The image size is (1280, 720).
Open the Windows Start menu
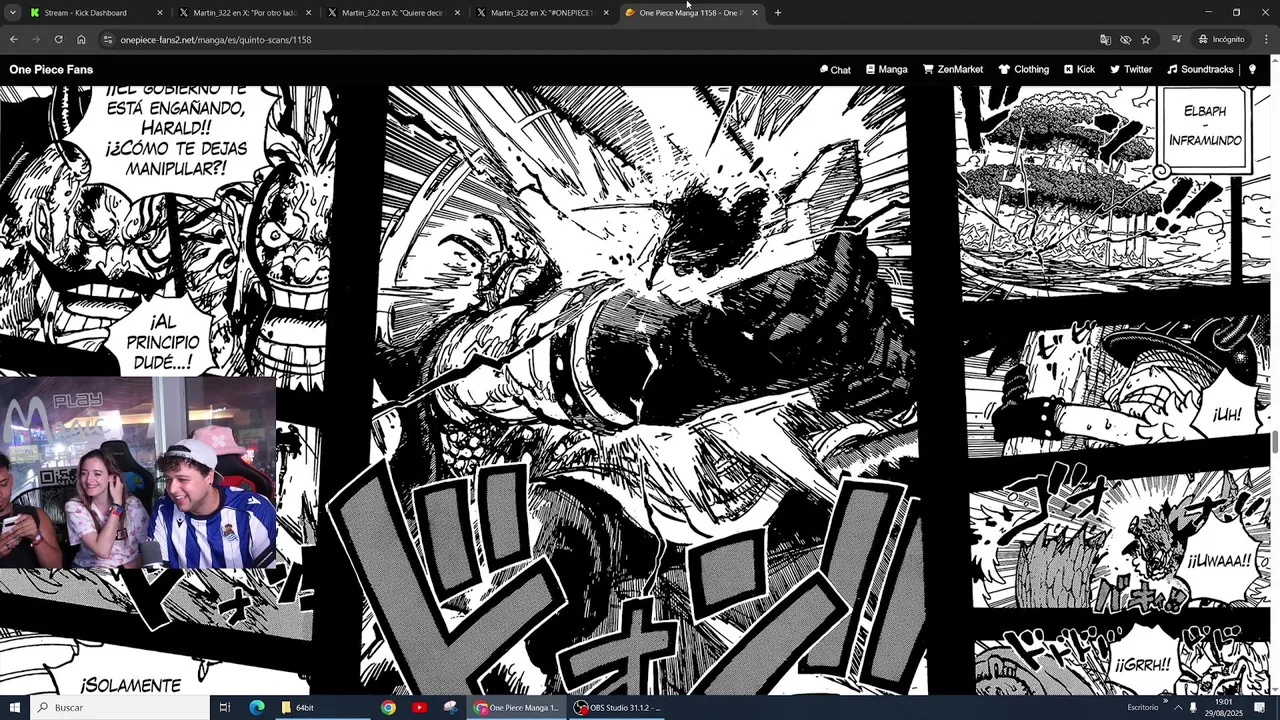tap(14, 707)
